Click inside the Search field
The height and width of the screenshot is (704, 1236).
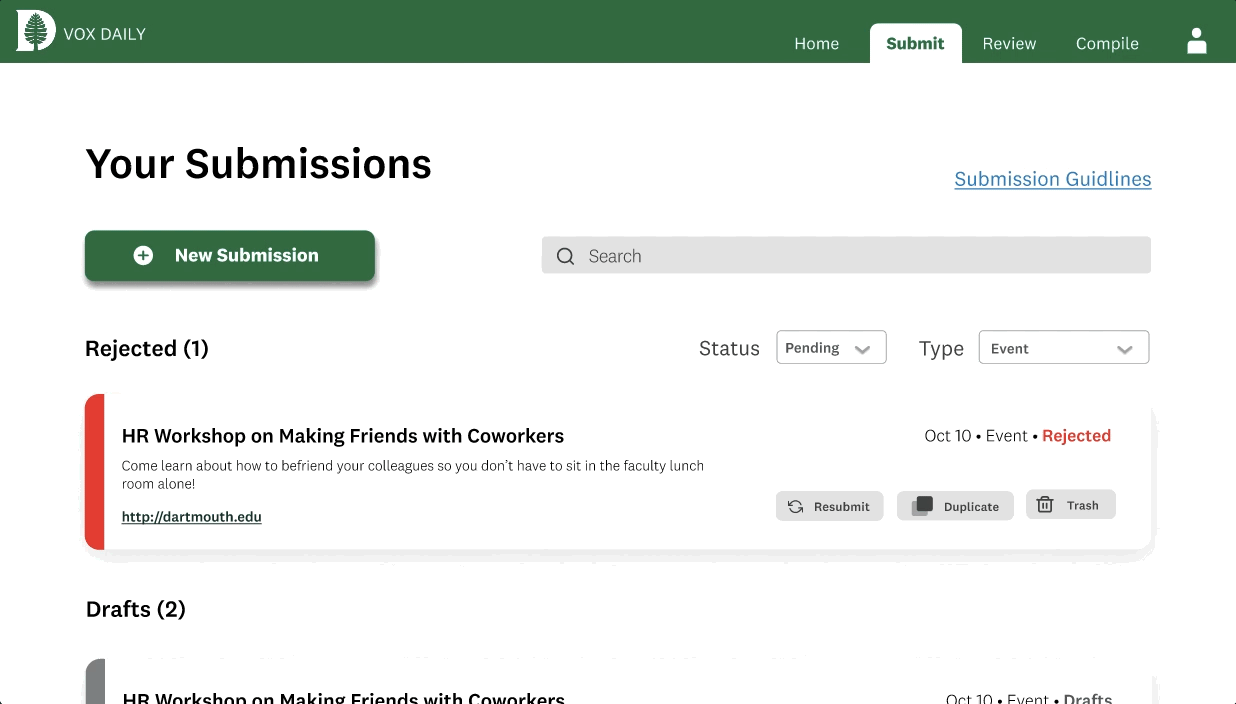(x=846, y=255)
